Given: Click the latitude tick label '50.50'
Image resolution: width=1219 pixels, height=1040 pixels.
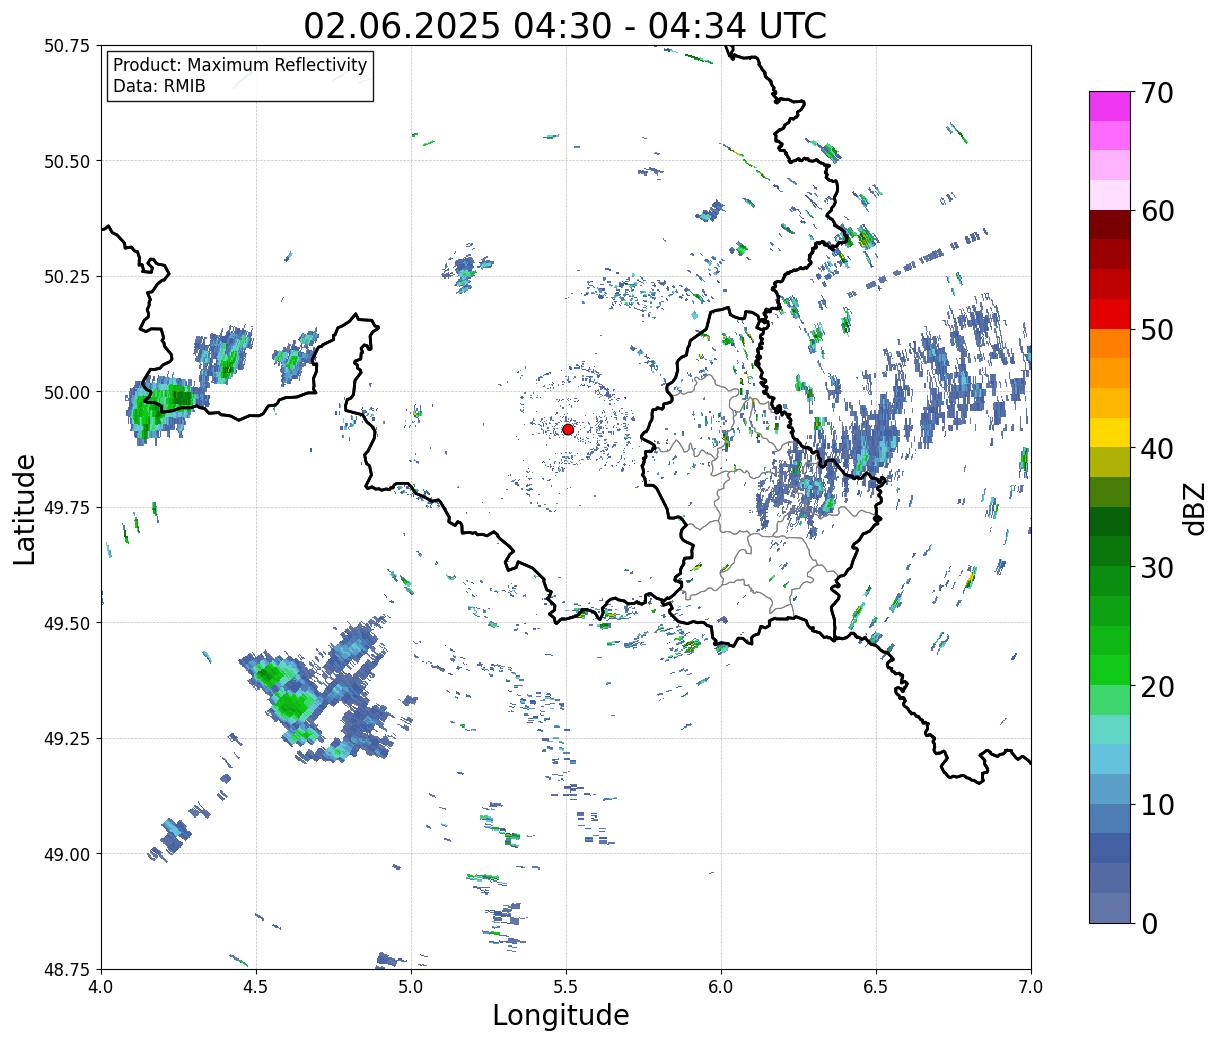Looking at the screenshot, I should (x=67, y=161).
